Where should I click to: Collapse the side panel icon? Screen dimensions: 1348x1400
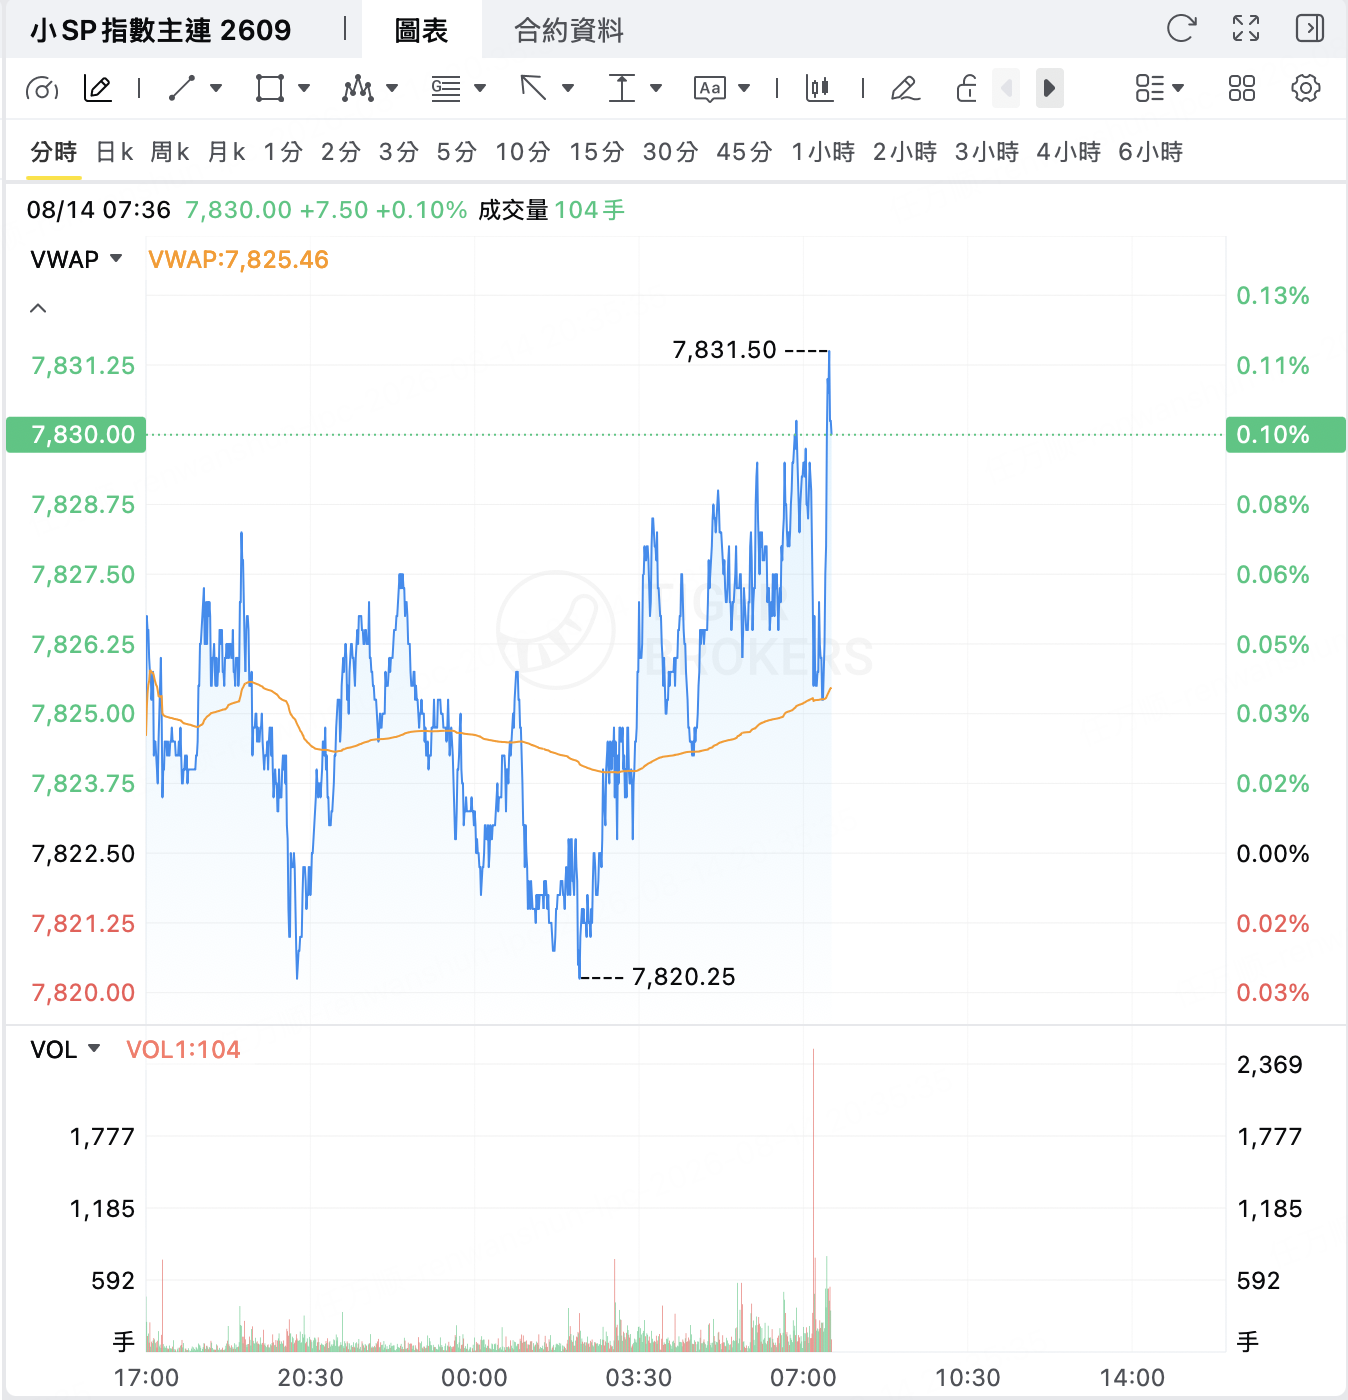[x=1309, y=28]
